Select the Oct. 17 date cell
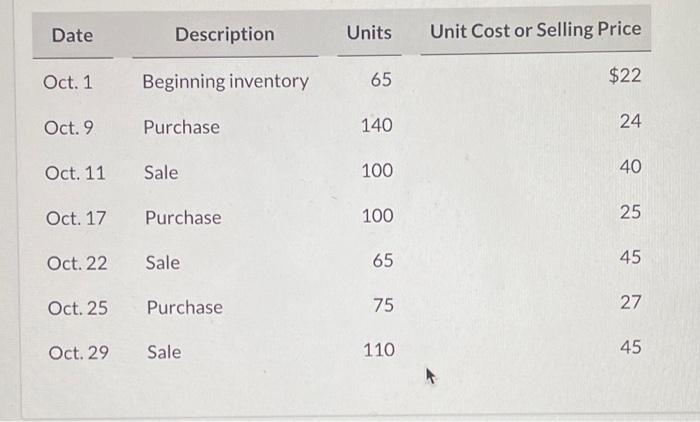 pyautogui.click(x=76, y=218)
